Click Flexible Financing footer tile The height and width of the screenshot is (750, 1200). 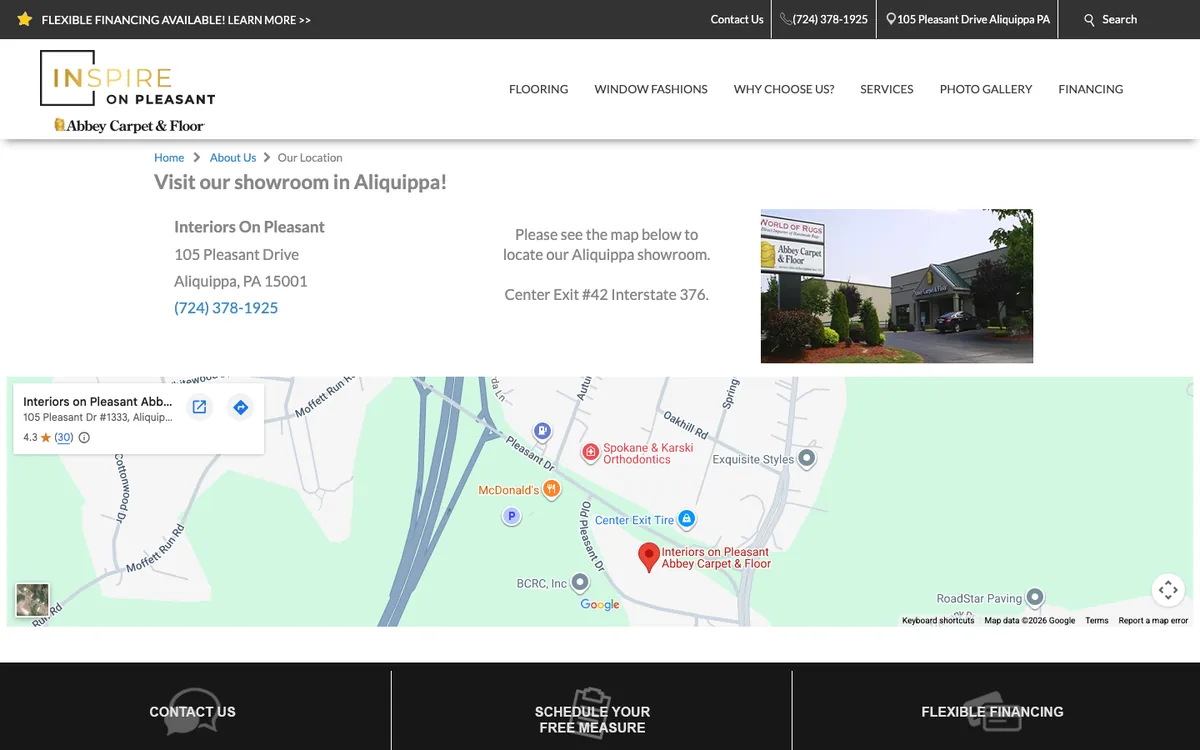pos(992,712)
